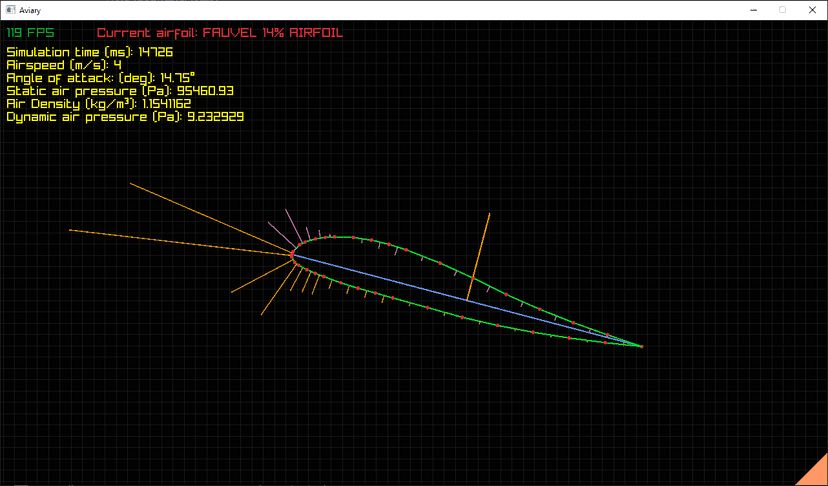The width and height of the screenshot is (828, 486).
Task: Select the Dynamic air pressure readout
Action: [x=125, y=117]
